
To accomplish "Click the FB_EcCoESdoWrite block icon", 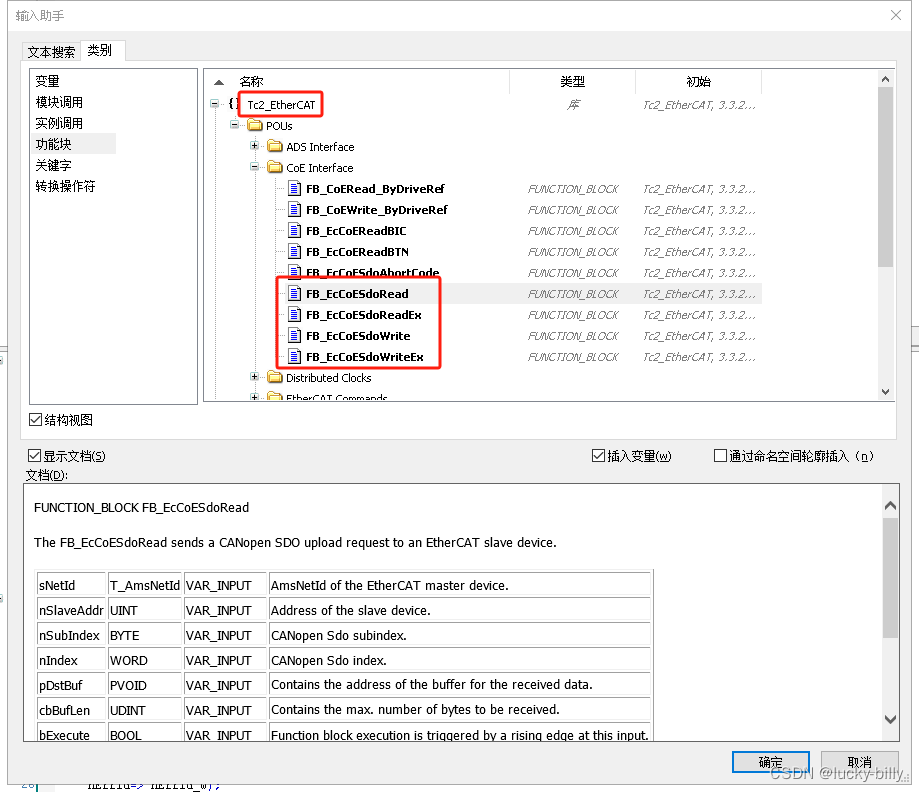I will click(293, 335).
